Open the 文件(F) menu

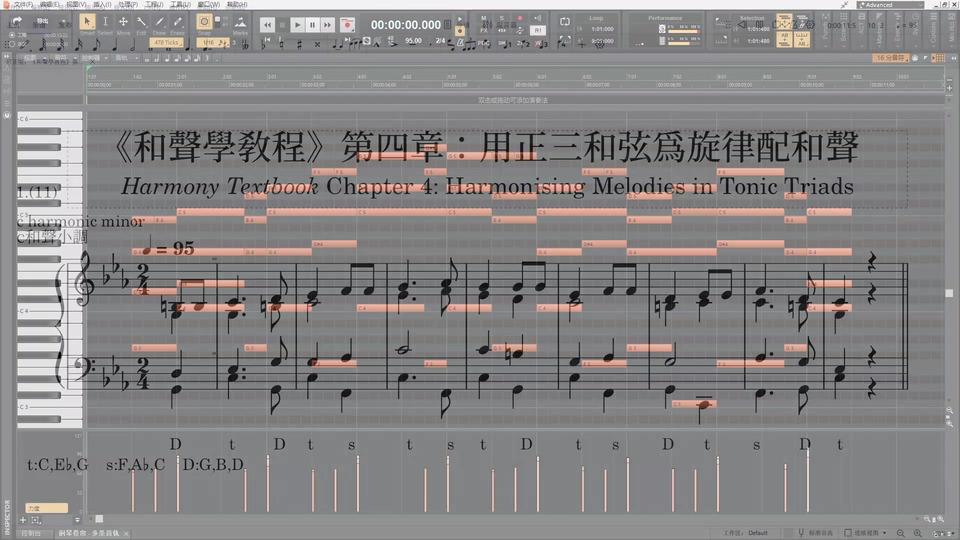point(23,4)
